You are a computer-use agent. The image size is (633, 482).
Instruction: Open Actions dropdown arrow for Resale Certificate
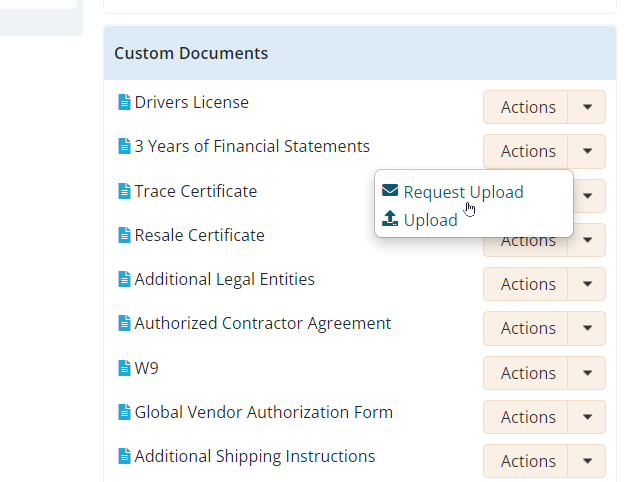click(587, 240)
